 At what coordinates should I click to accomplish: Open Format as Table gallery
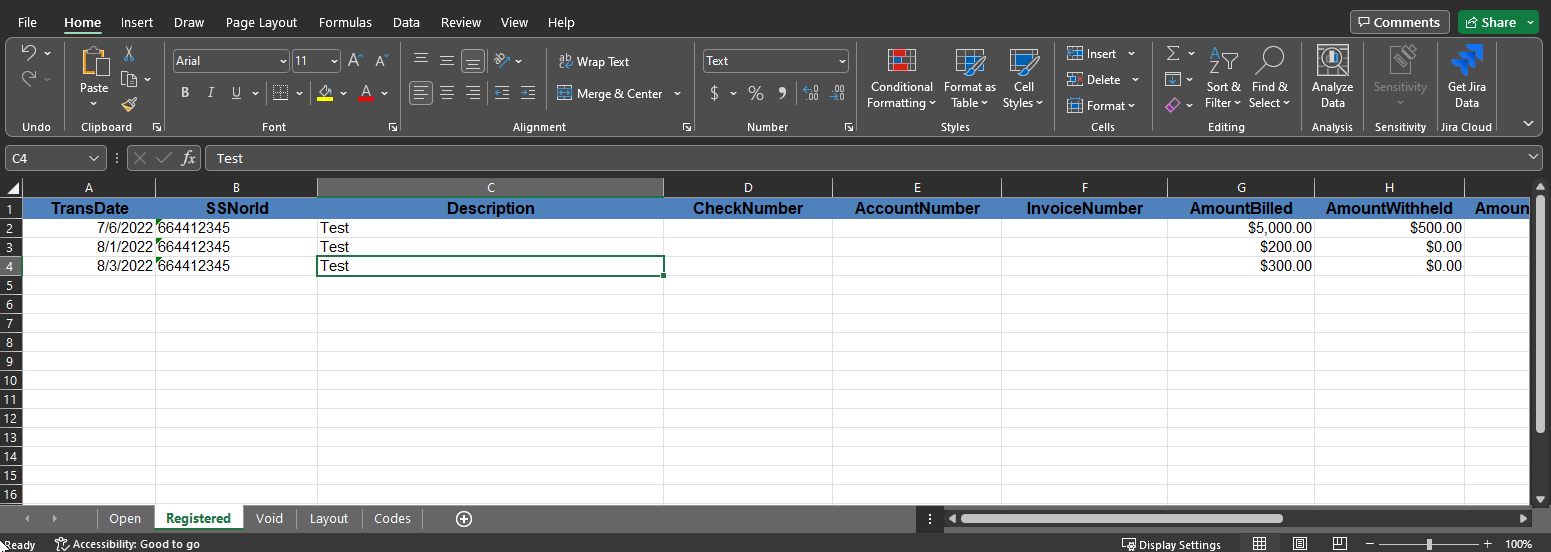tap(970, 78)
